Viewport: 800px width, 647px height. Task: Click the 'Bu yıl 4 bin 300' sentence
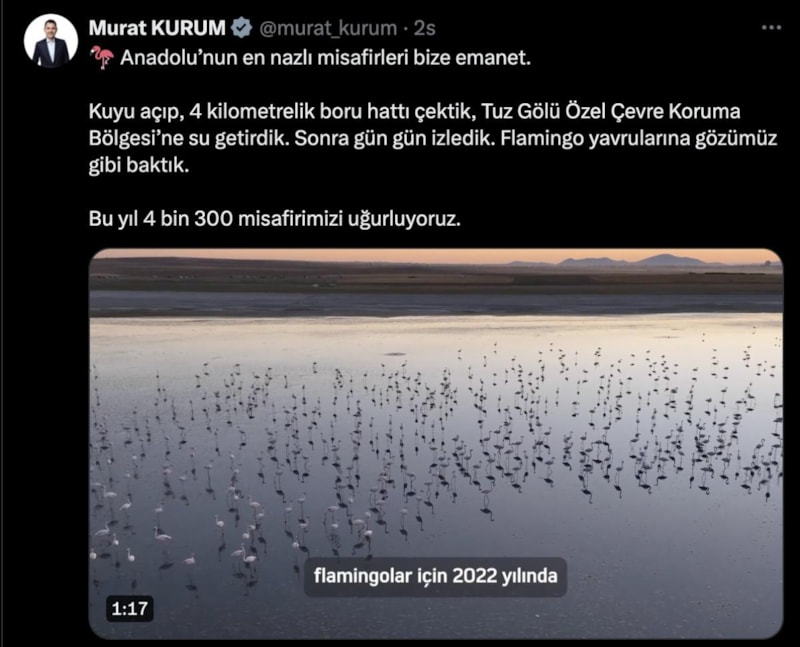(274, 219)
